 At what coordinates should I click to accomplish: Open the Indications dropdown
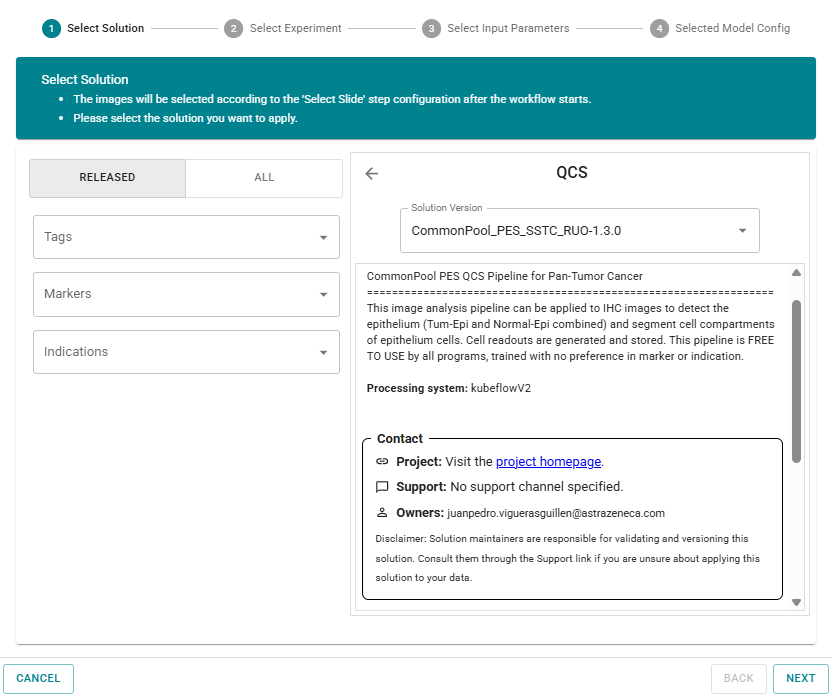[x=186, y=352]
